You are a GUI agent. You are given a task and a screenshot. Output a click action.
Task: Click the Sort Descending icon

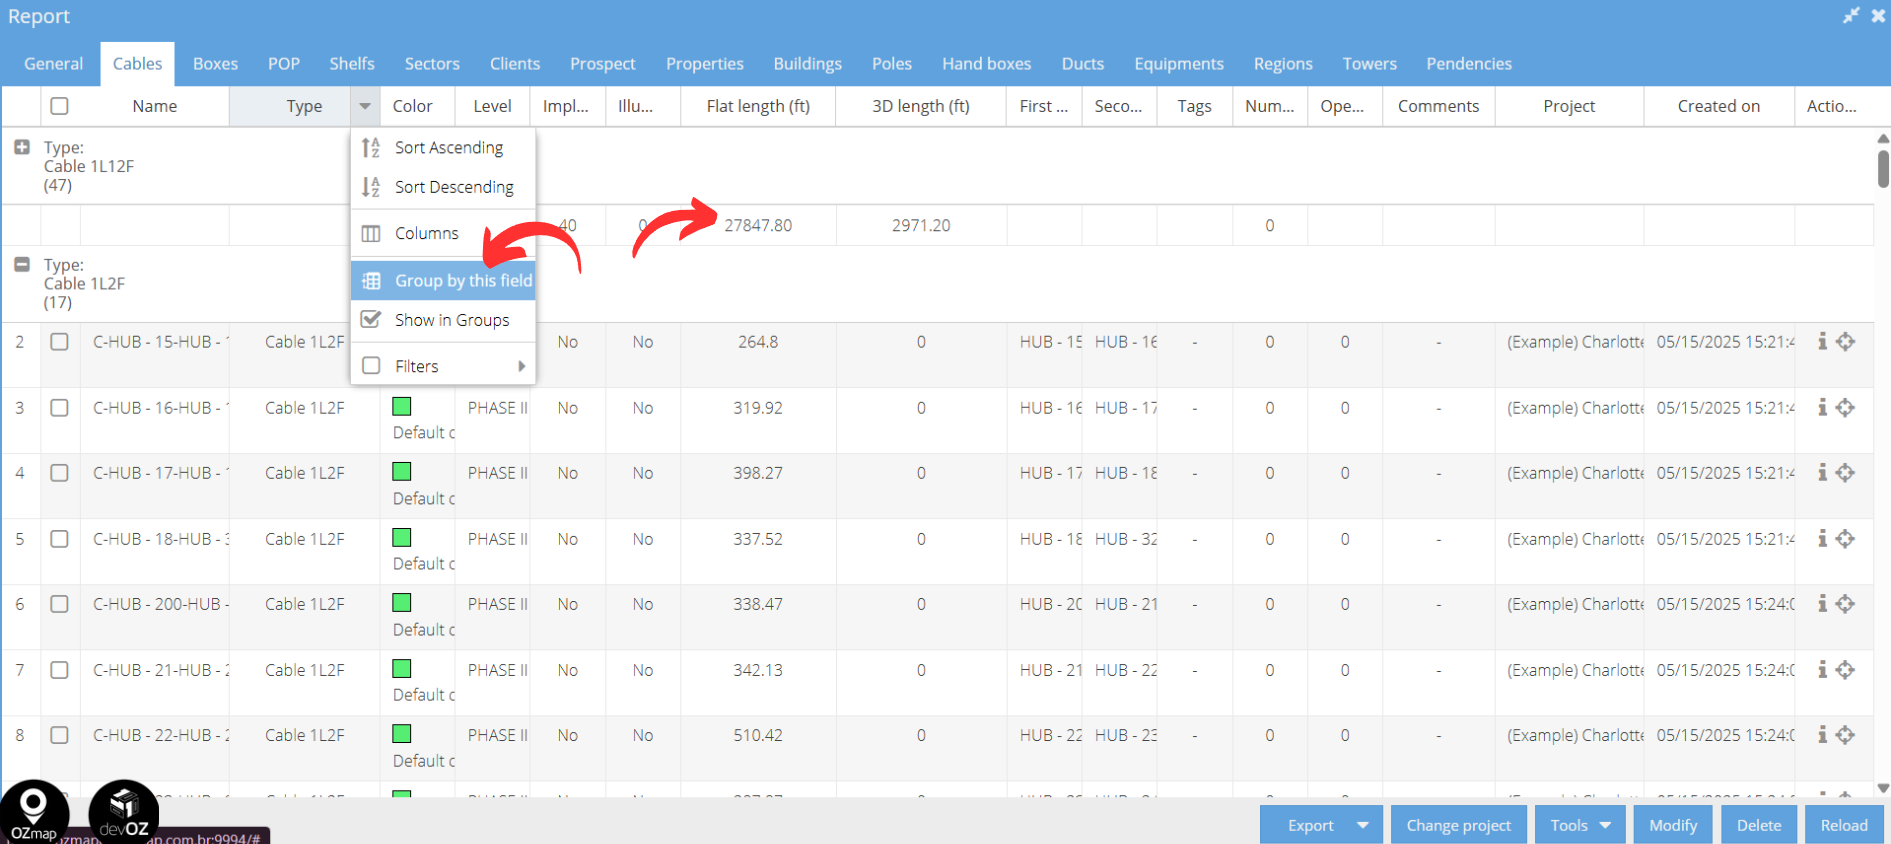(371, 187)
